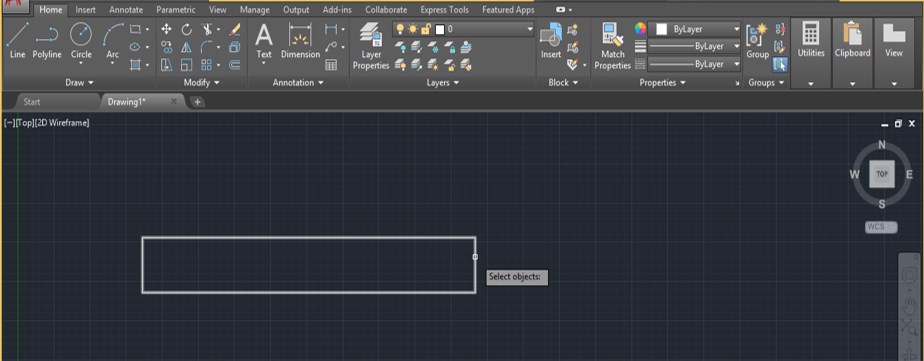Expand the Modify panel
Screen dimensions: 924x361
202,83
